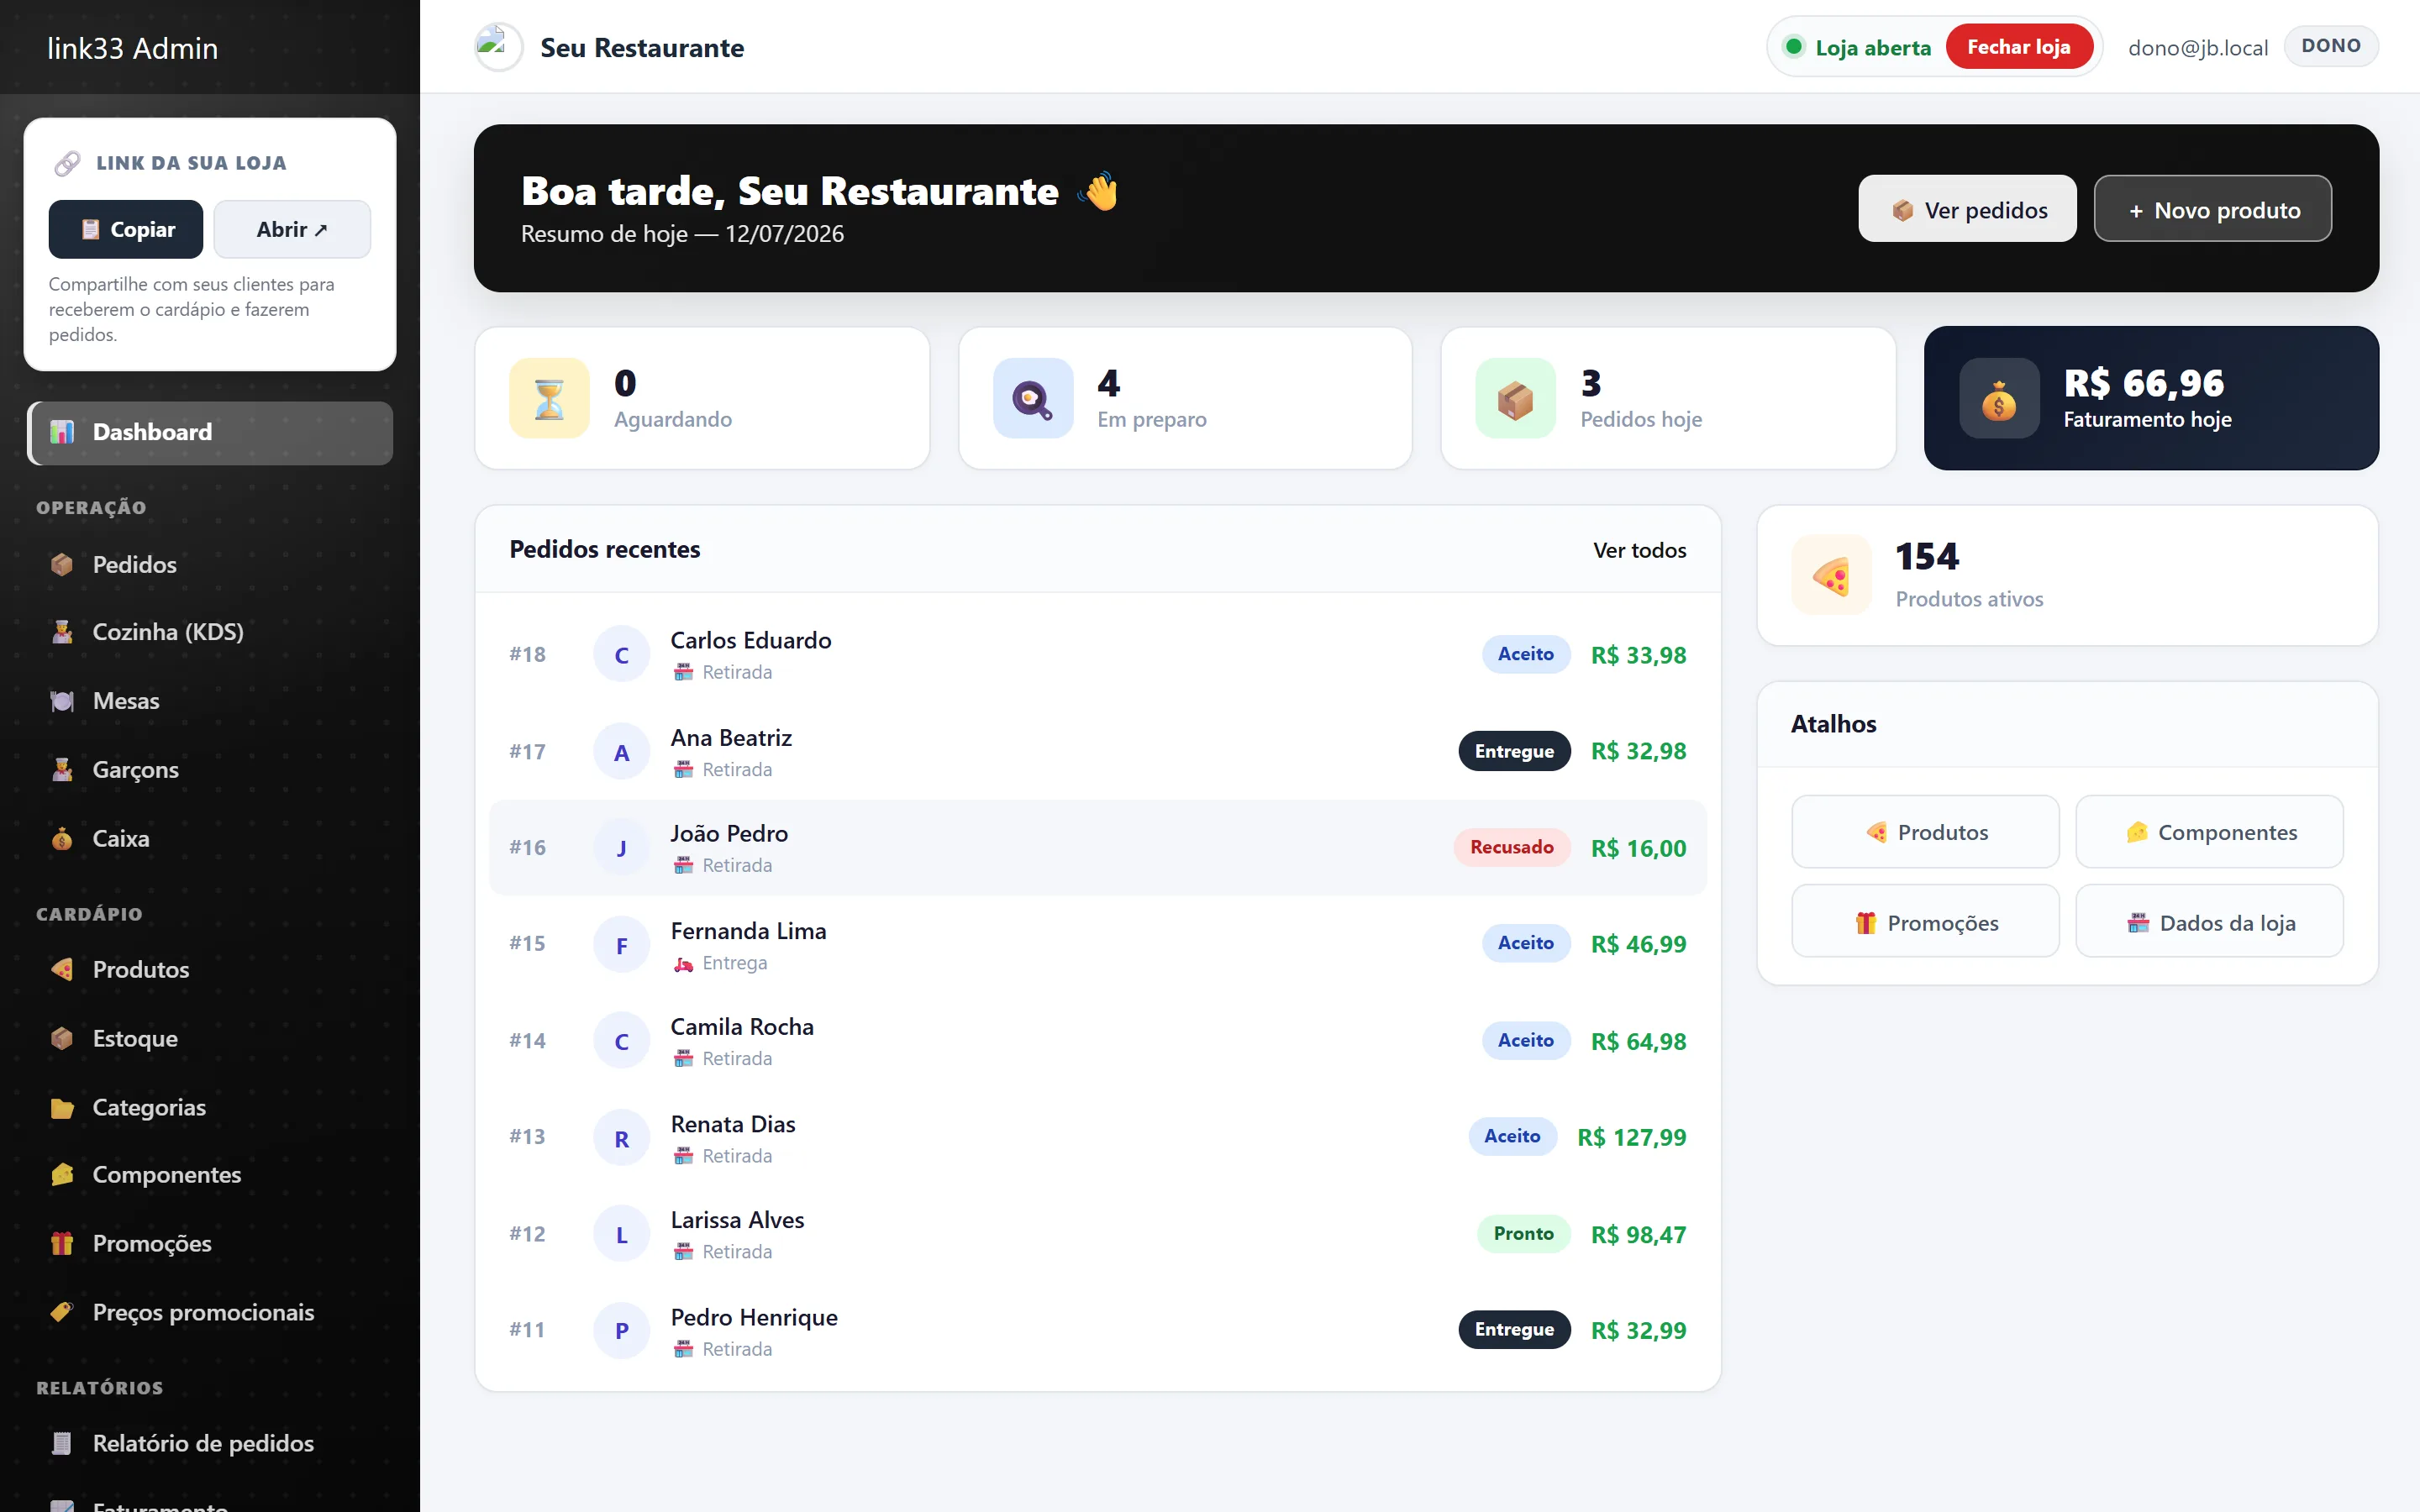This screenshot has height=1512, width=2420.
Task: Click the 154 Produtos ativos card
Action: [x=2067, y=576]
